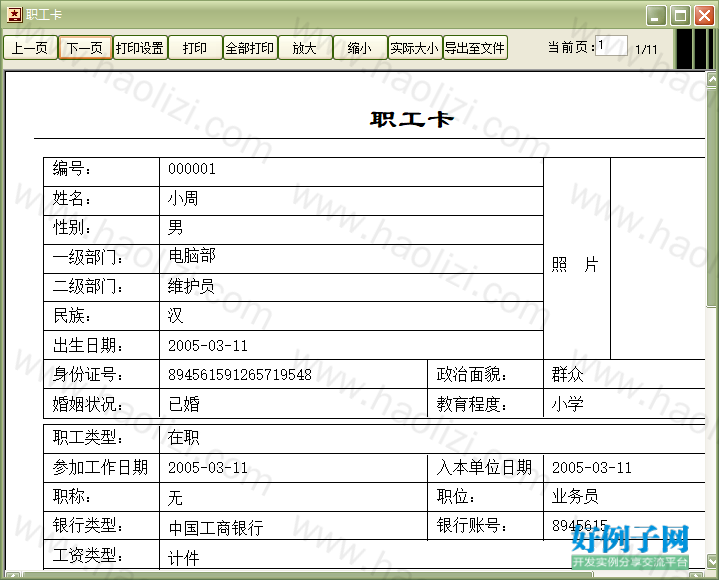
Task: Go to next page with 下一页
Action: coord(85,48)
